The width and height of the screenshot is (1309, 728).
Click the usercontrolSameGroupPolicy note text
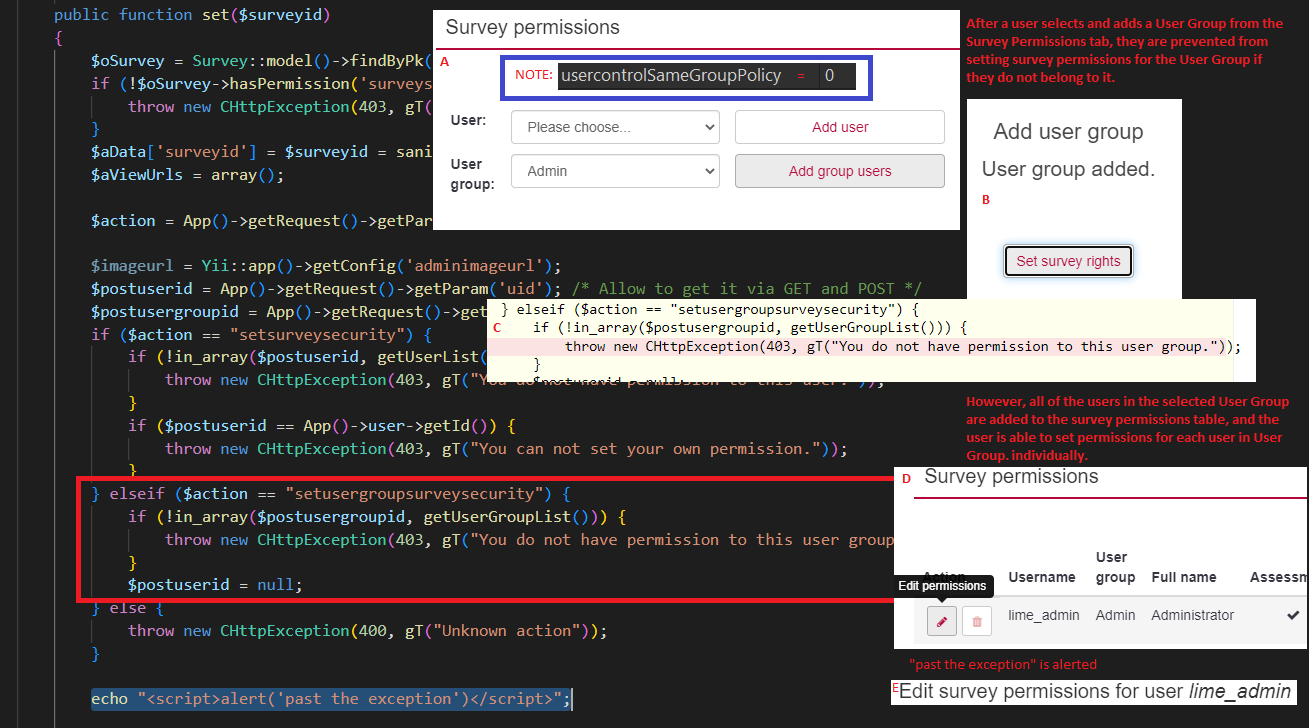671,75
